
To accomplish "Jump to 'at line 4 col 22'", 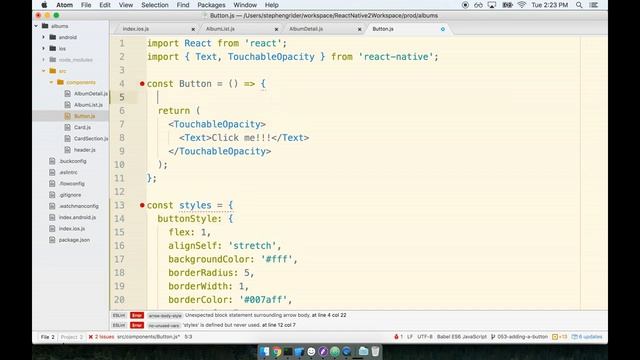I will [329, 315].
